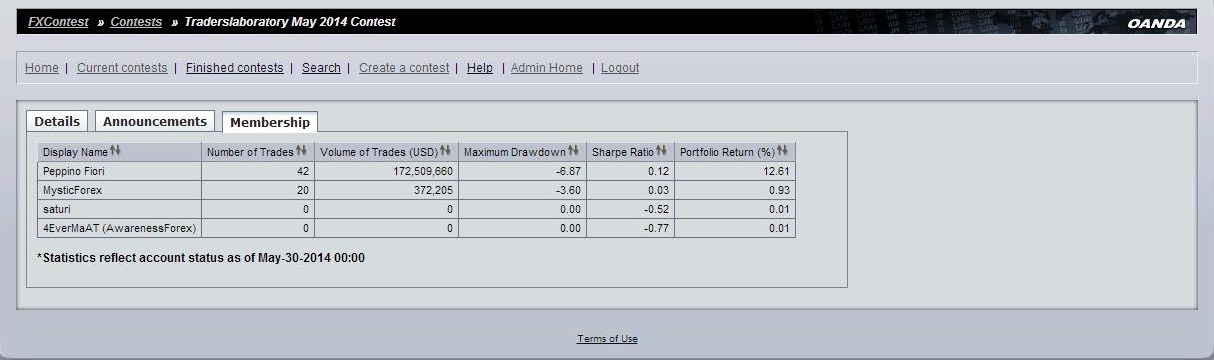The image size is (1214, 360).
Task: Click the 0.93 portfolio return value
Action: pos(779,190)
